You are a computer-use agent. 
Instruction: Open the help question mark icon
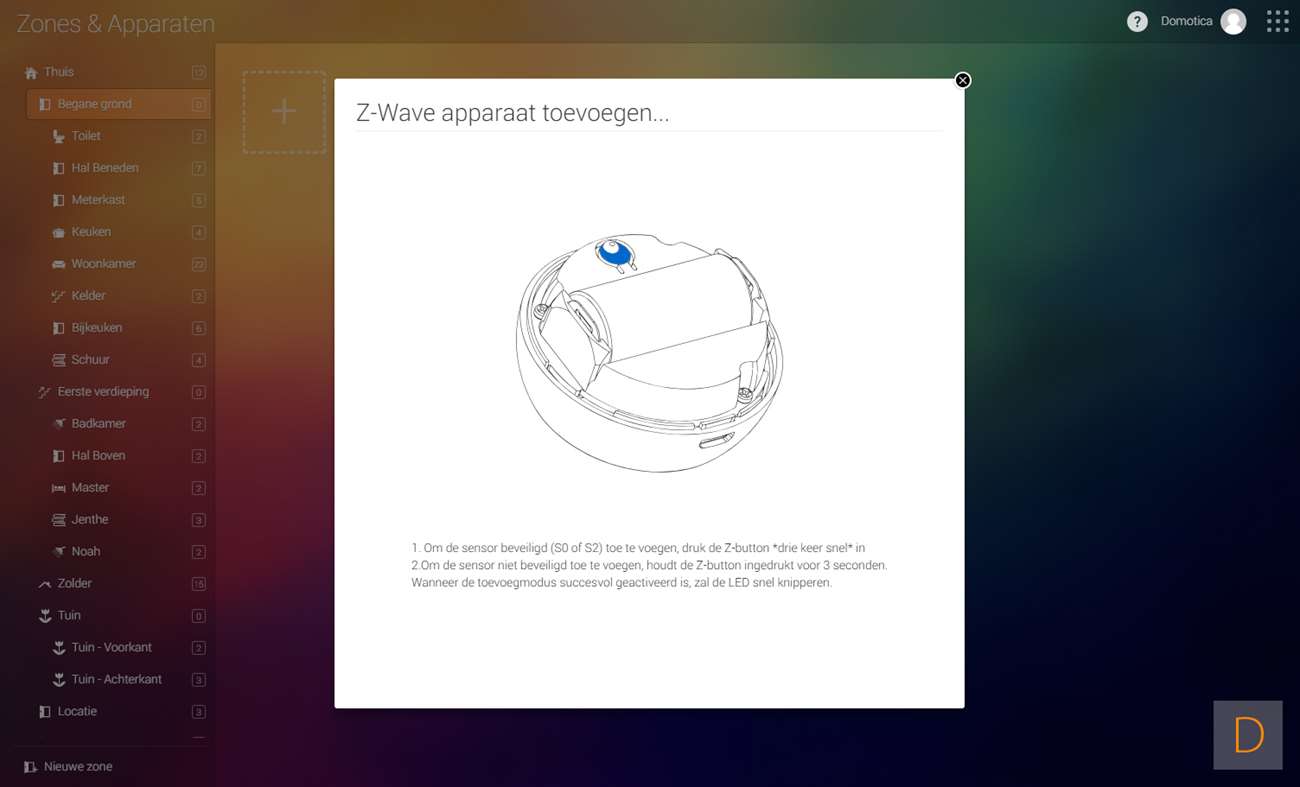1137,22
